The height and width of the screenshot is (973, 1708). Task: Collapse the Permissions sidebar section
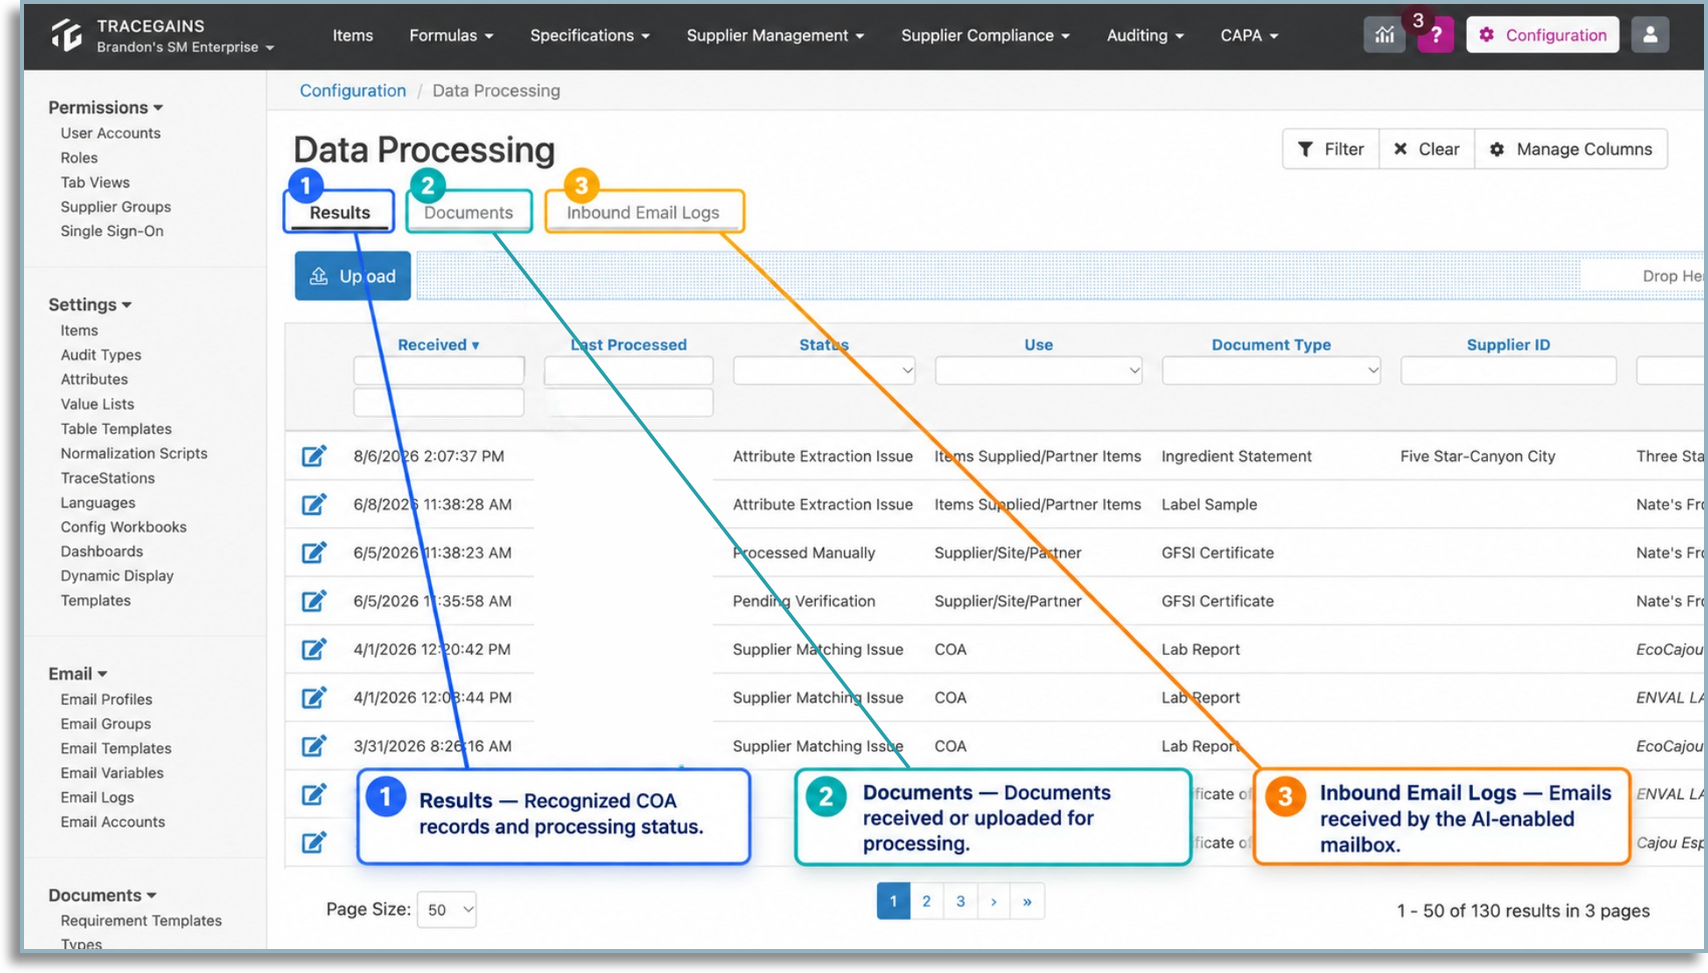(105, 107)
